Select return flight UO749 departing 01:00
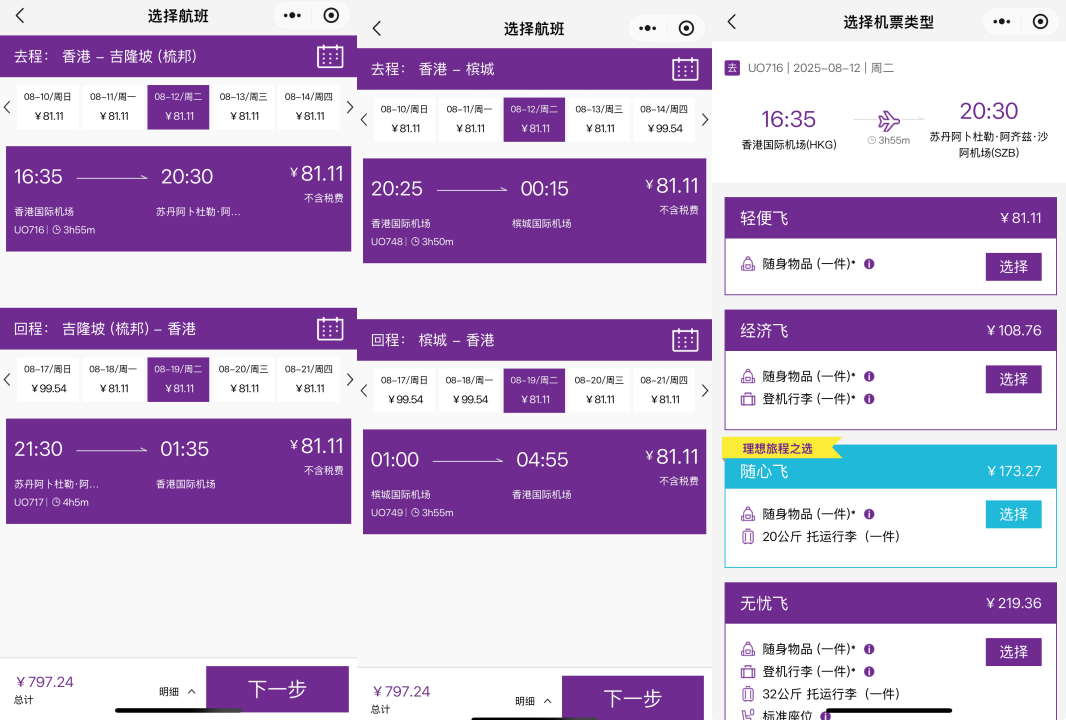The width and height of the screenshot is (1066, 720). pos(534,481)
